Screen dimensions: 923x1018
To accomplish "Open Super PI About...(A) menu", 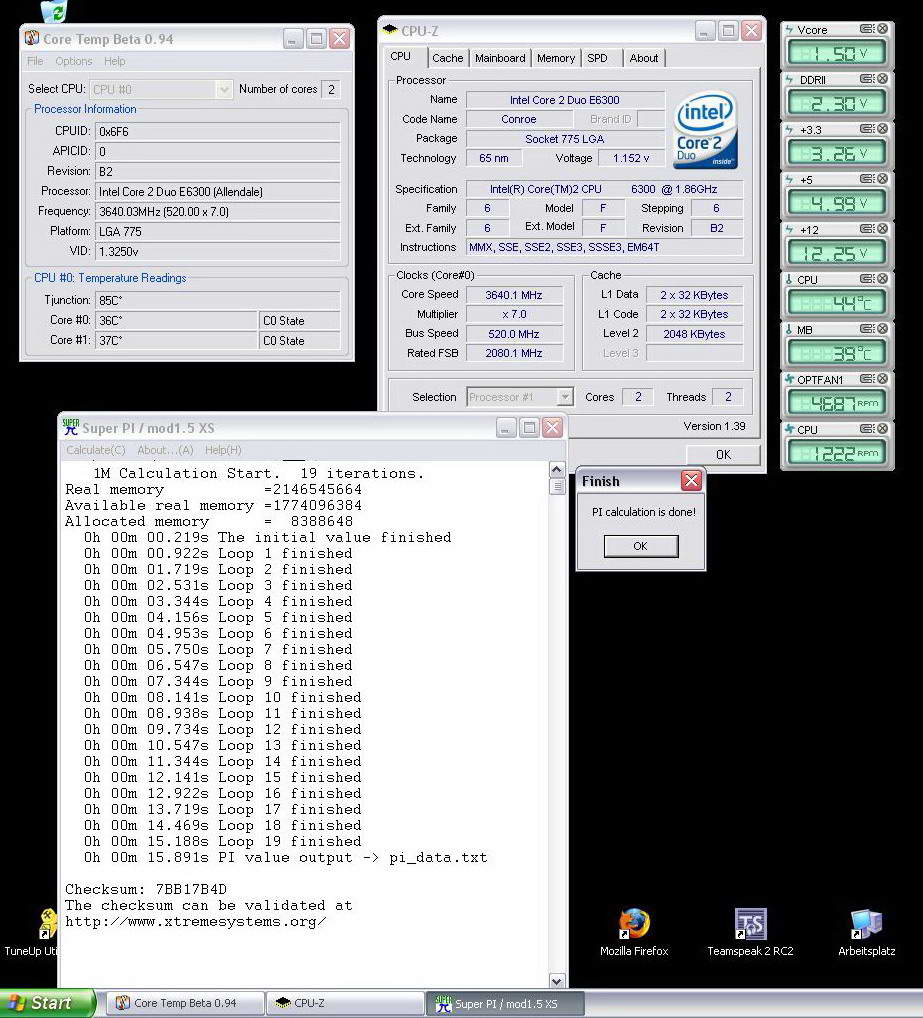I will (x=165, y=449).
